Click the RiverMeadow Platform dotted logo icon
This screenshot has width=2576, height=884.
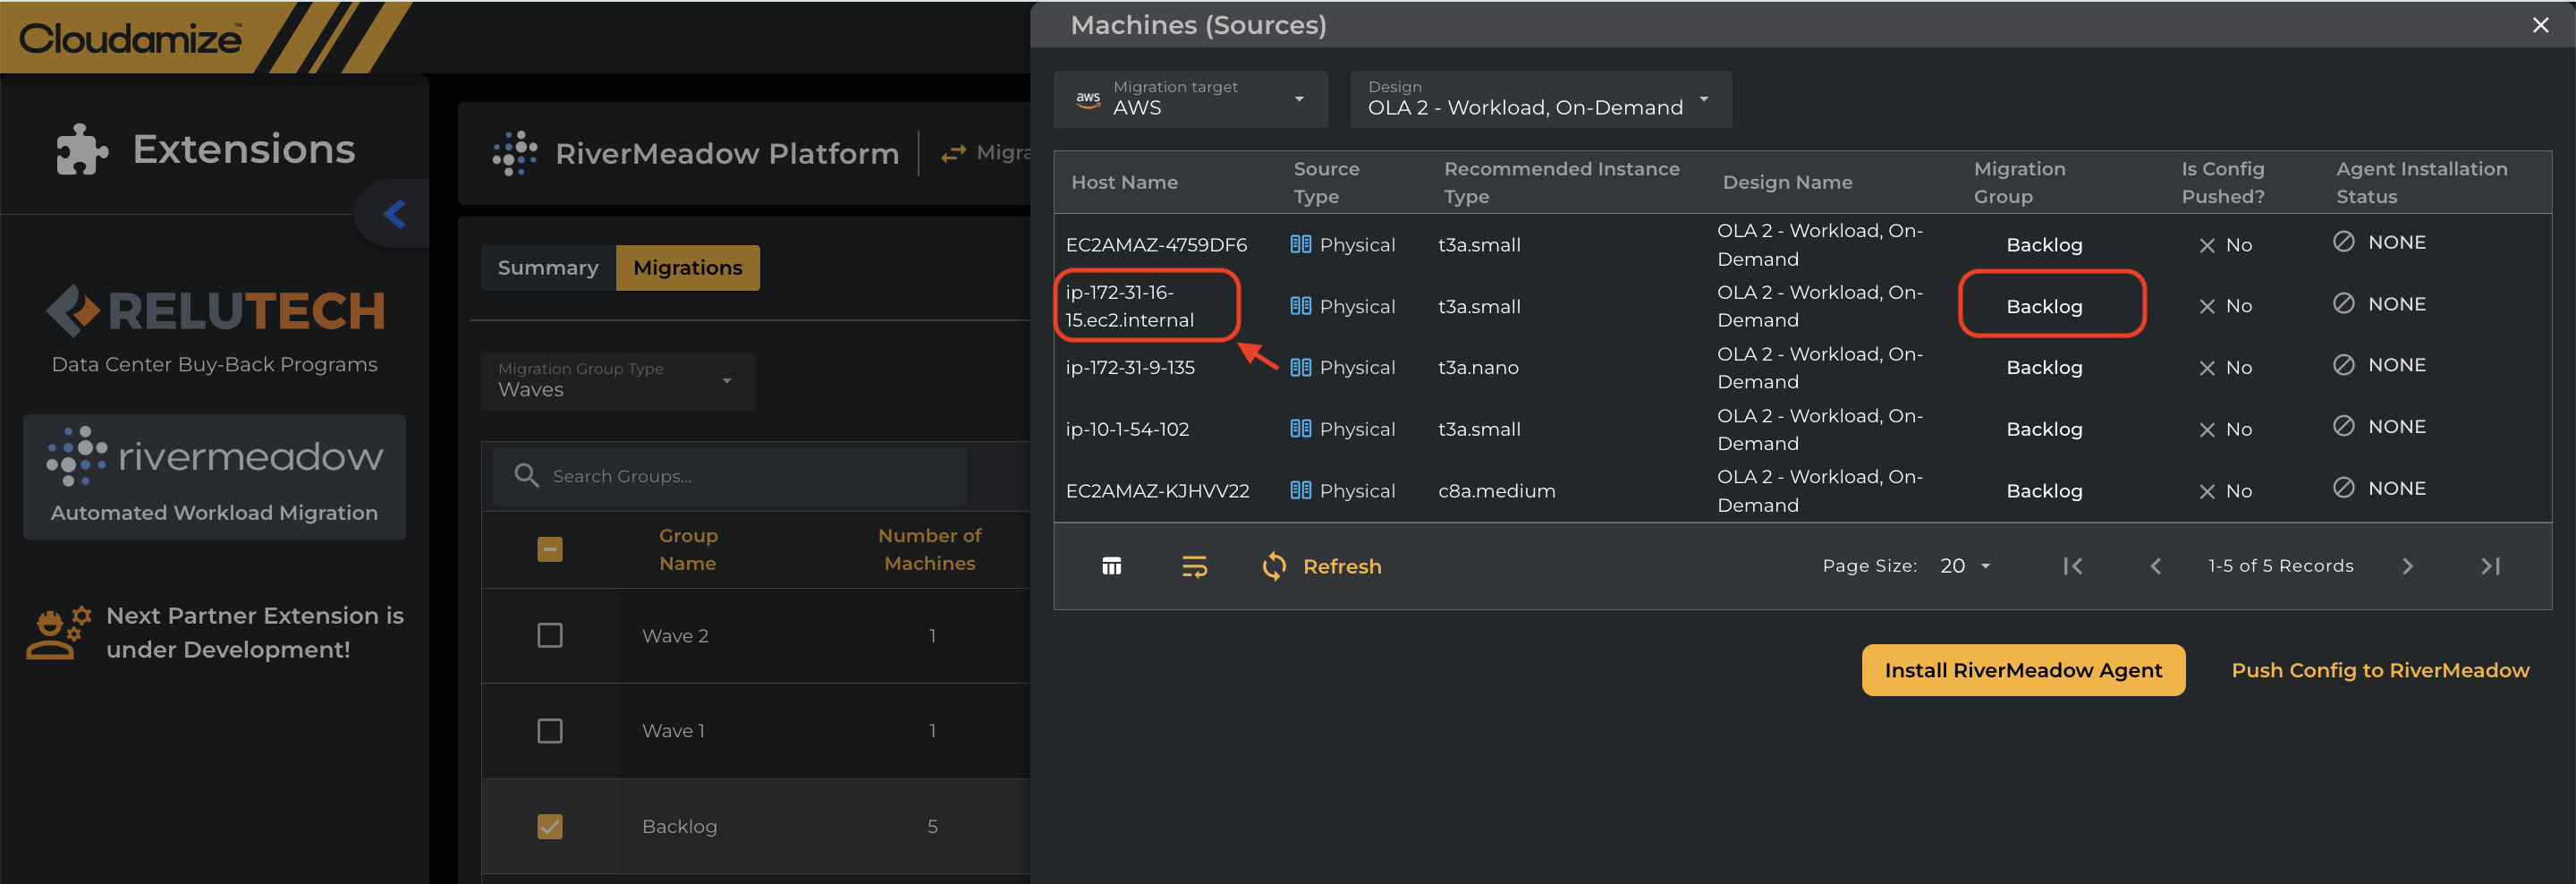pos(515,153)
